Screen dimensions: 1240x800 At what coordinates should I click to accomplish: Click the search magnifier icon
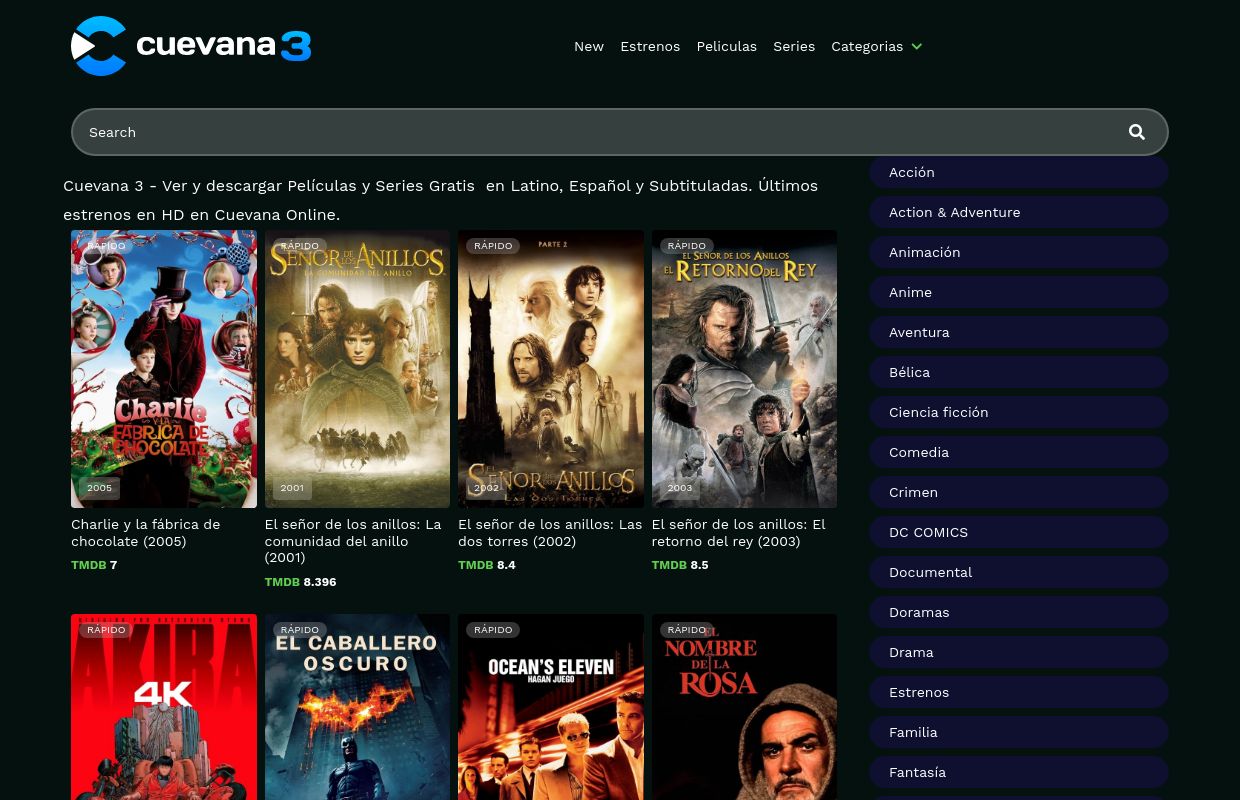[x=1137, y=132]
